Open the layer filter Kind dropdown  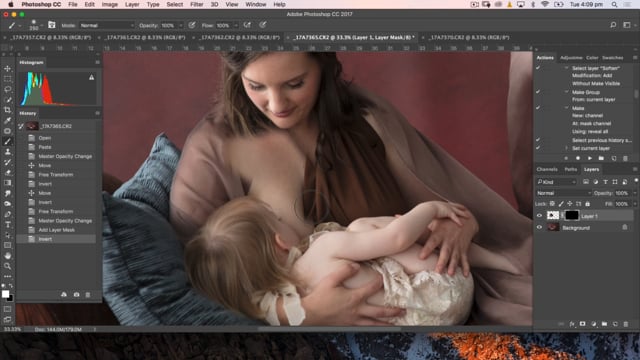[x=556, y=182]
